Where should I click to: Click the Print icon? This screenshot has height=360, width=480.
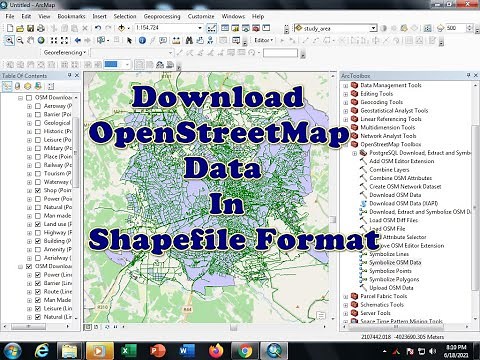tap(41, 28)
